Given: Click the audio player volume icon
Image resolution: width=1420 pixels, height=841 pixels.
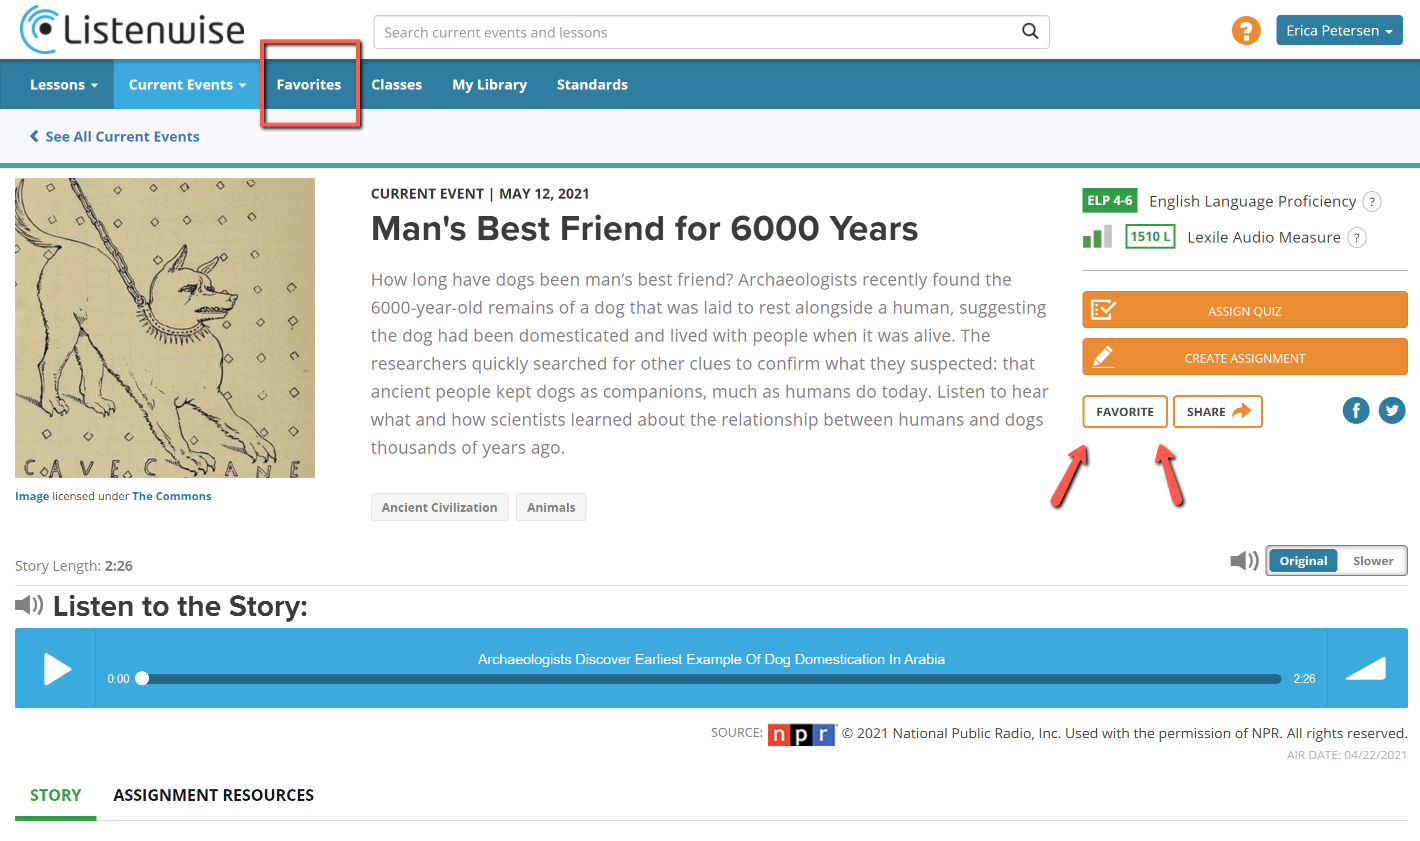Looking at the screenshot, I should [x=1366, y=668].
